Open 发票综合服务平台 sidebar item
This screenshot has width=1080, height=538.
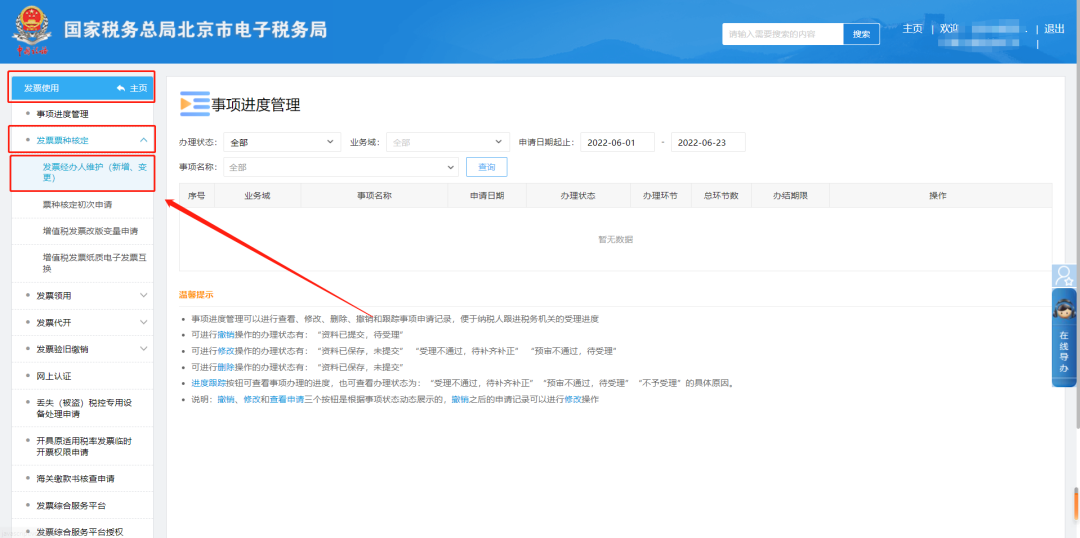pyautogui.click(x=71, y=506)
